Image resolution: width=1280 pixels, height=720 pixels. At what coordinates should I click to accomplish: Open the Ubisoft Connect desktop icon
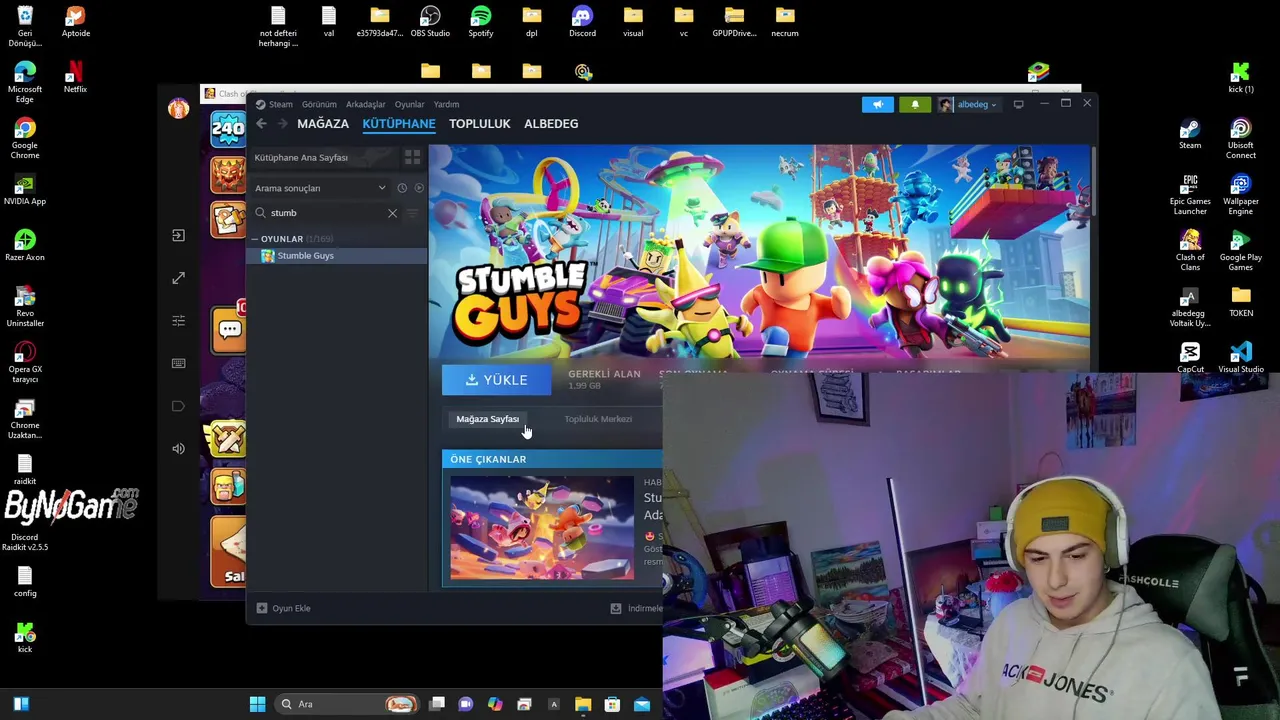point(1241,139)
